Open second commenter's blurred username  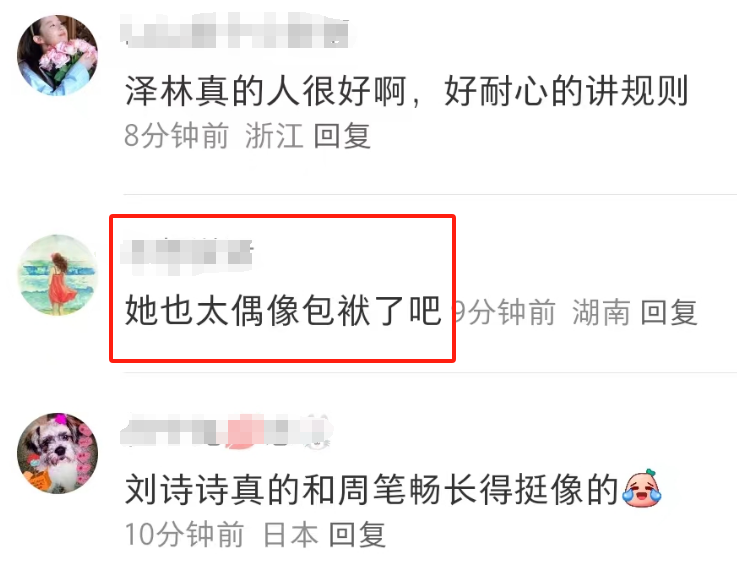(187, 257)
